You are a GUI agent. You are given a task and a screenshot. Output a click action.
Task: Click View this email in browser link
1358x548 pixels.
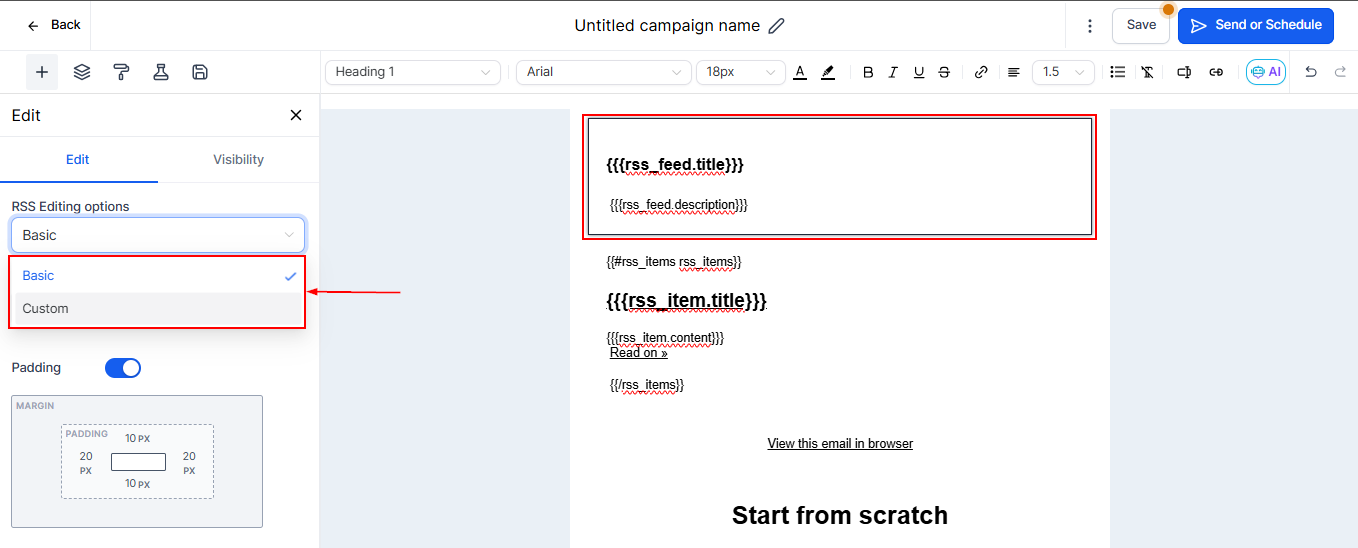(840, 443)
